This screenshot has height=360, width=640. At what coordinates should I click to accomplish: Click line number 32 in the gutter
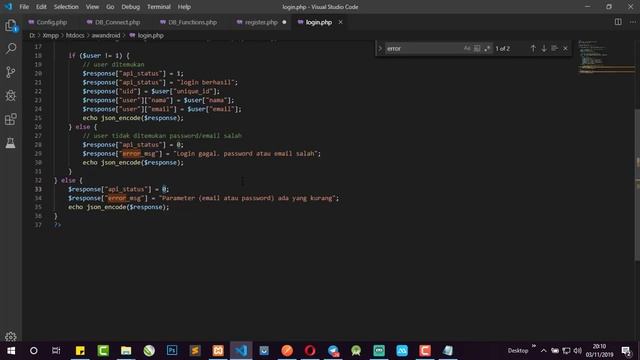[38, 180]
